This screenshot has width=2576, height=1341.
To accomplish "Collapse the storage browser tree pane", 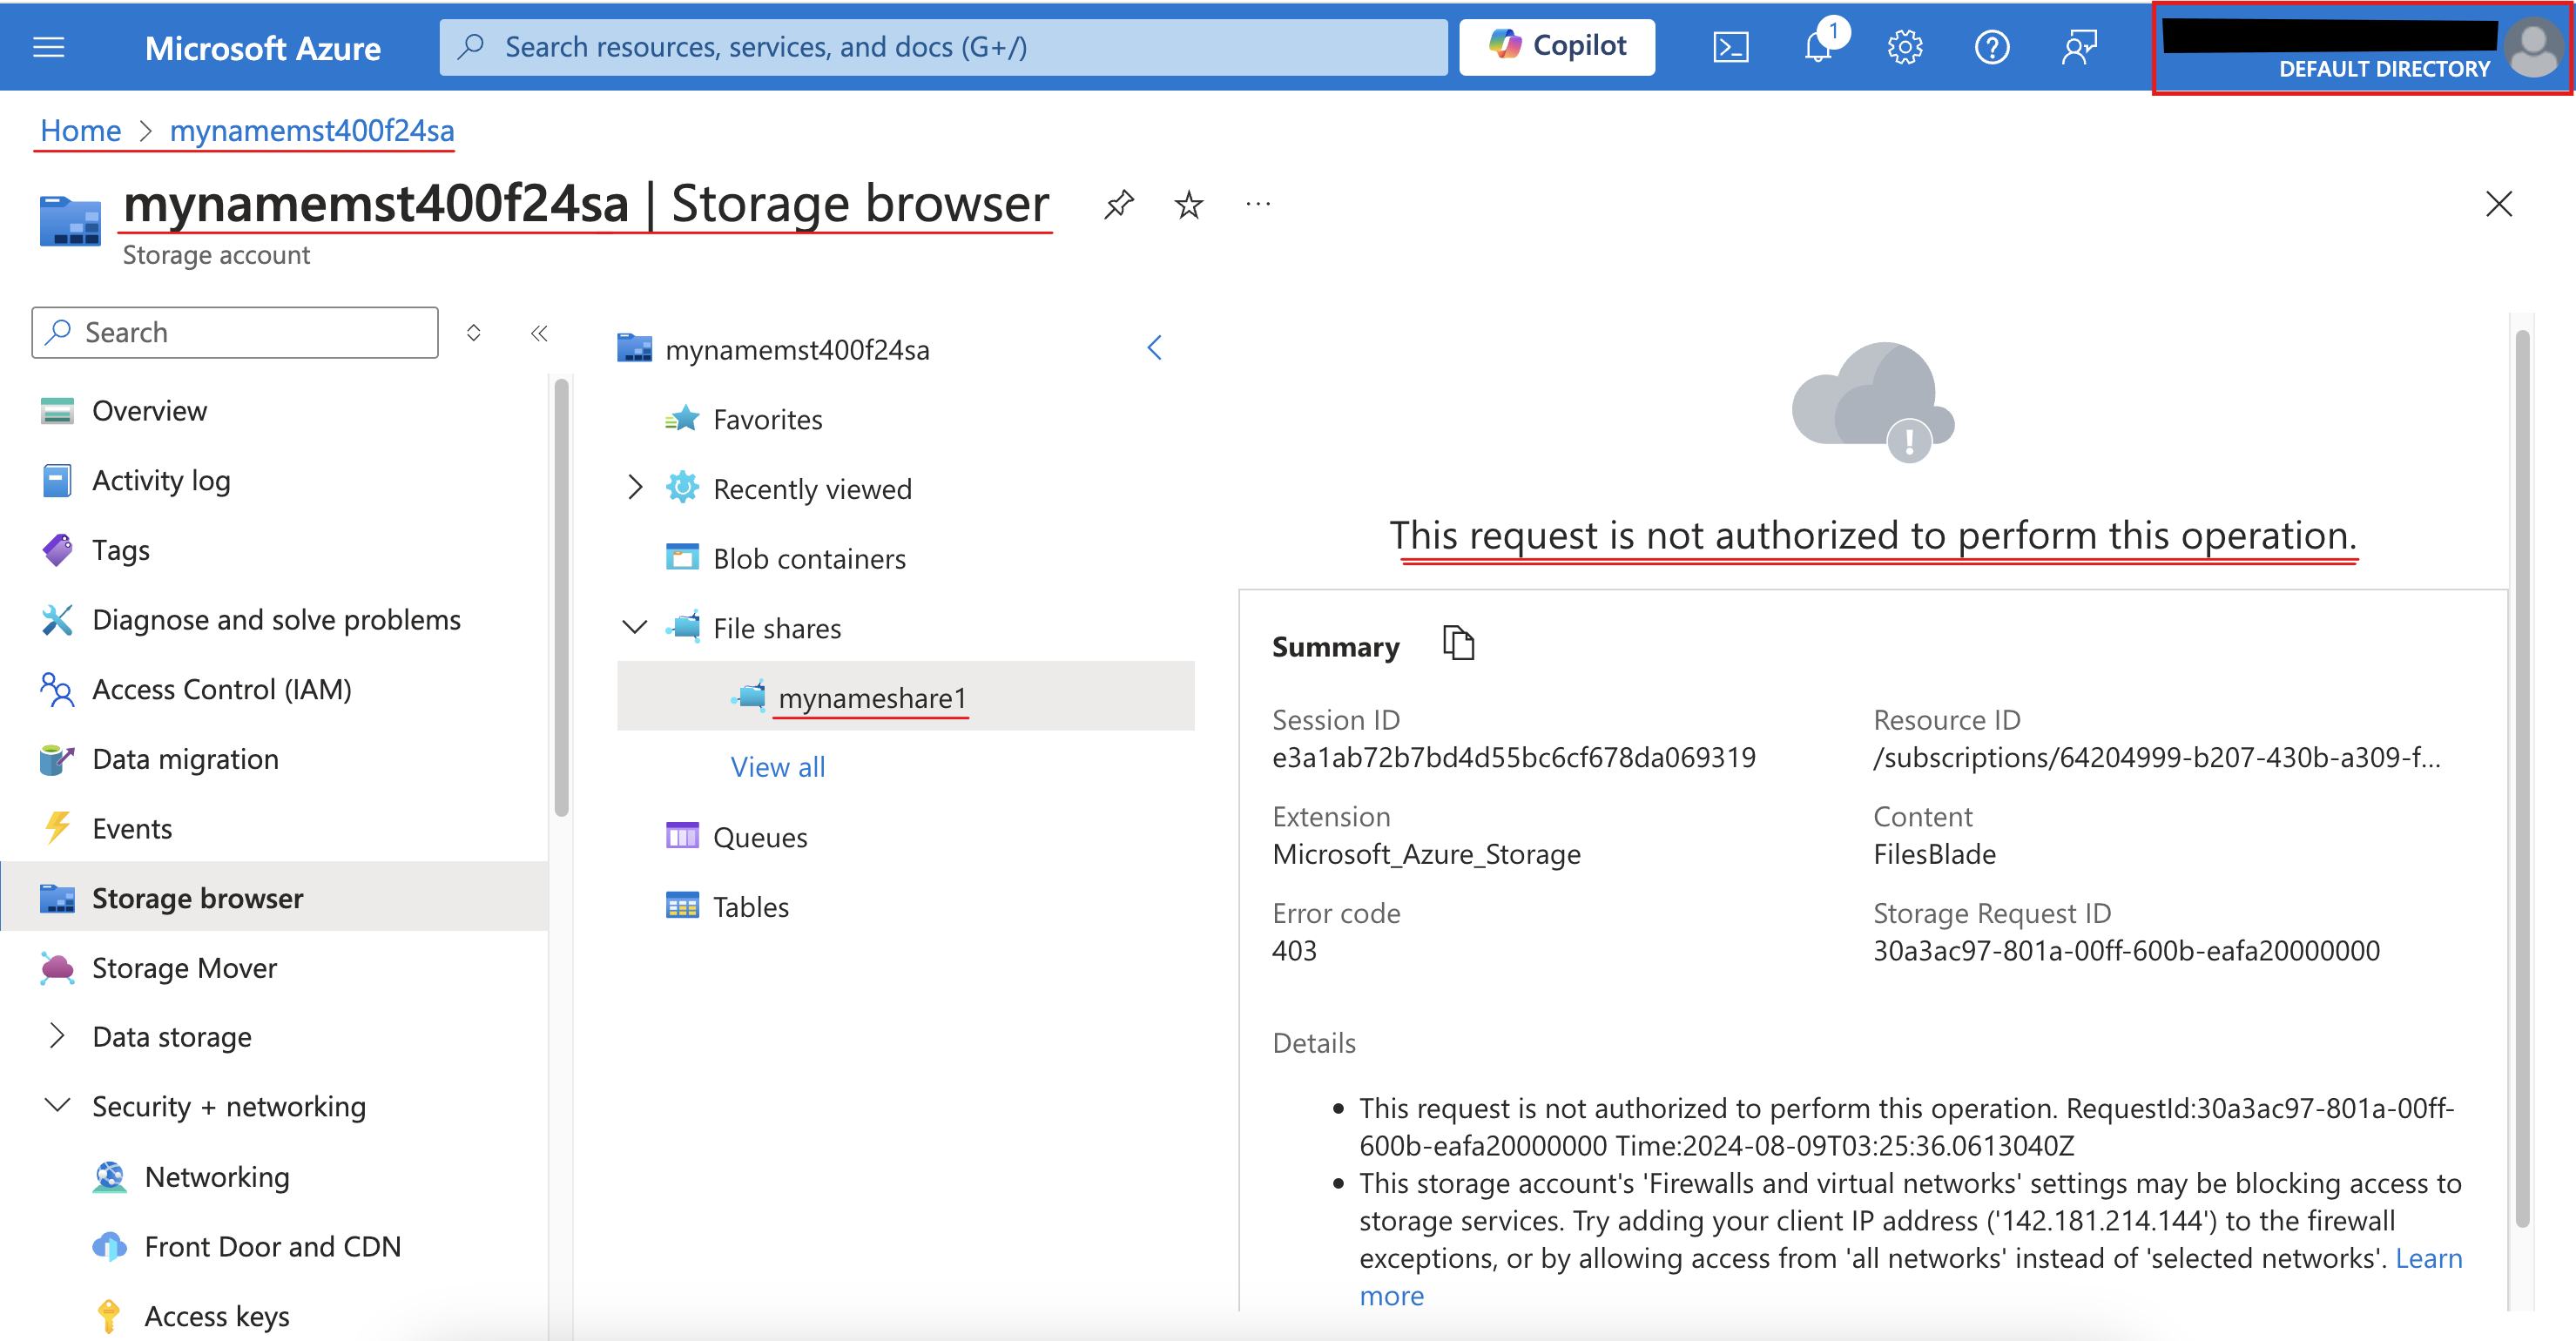I will tap(1155, 348).
